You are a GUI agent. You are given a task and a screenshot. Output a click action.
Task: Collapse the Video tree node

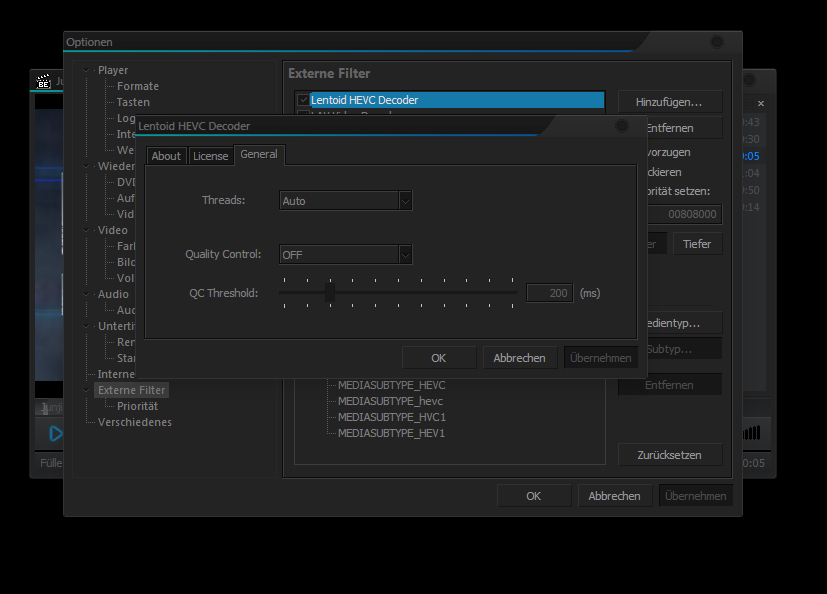[86, 230]
